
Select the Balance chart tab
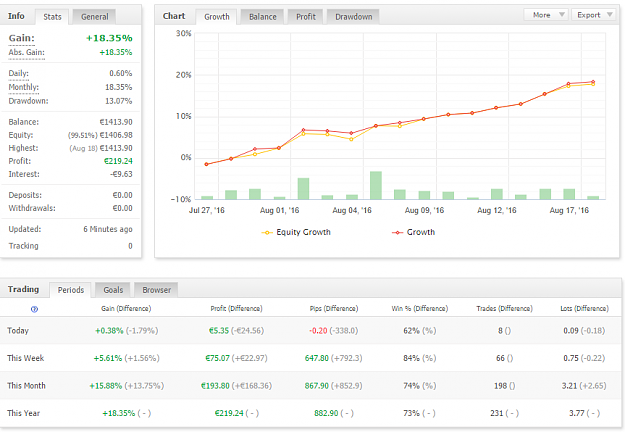[x=262, y=17]
